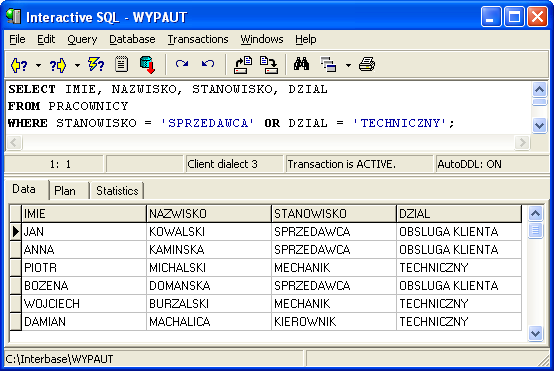Click the binoculars Find icon
The width and height of the screenshot is (554, 371).
(301, 64)
